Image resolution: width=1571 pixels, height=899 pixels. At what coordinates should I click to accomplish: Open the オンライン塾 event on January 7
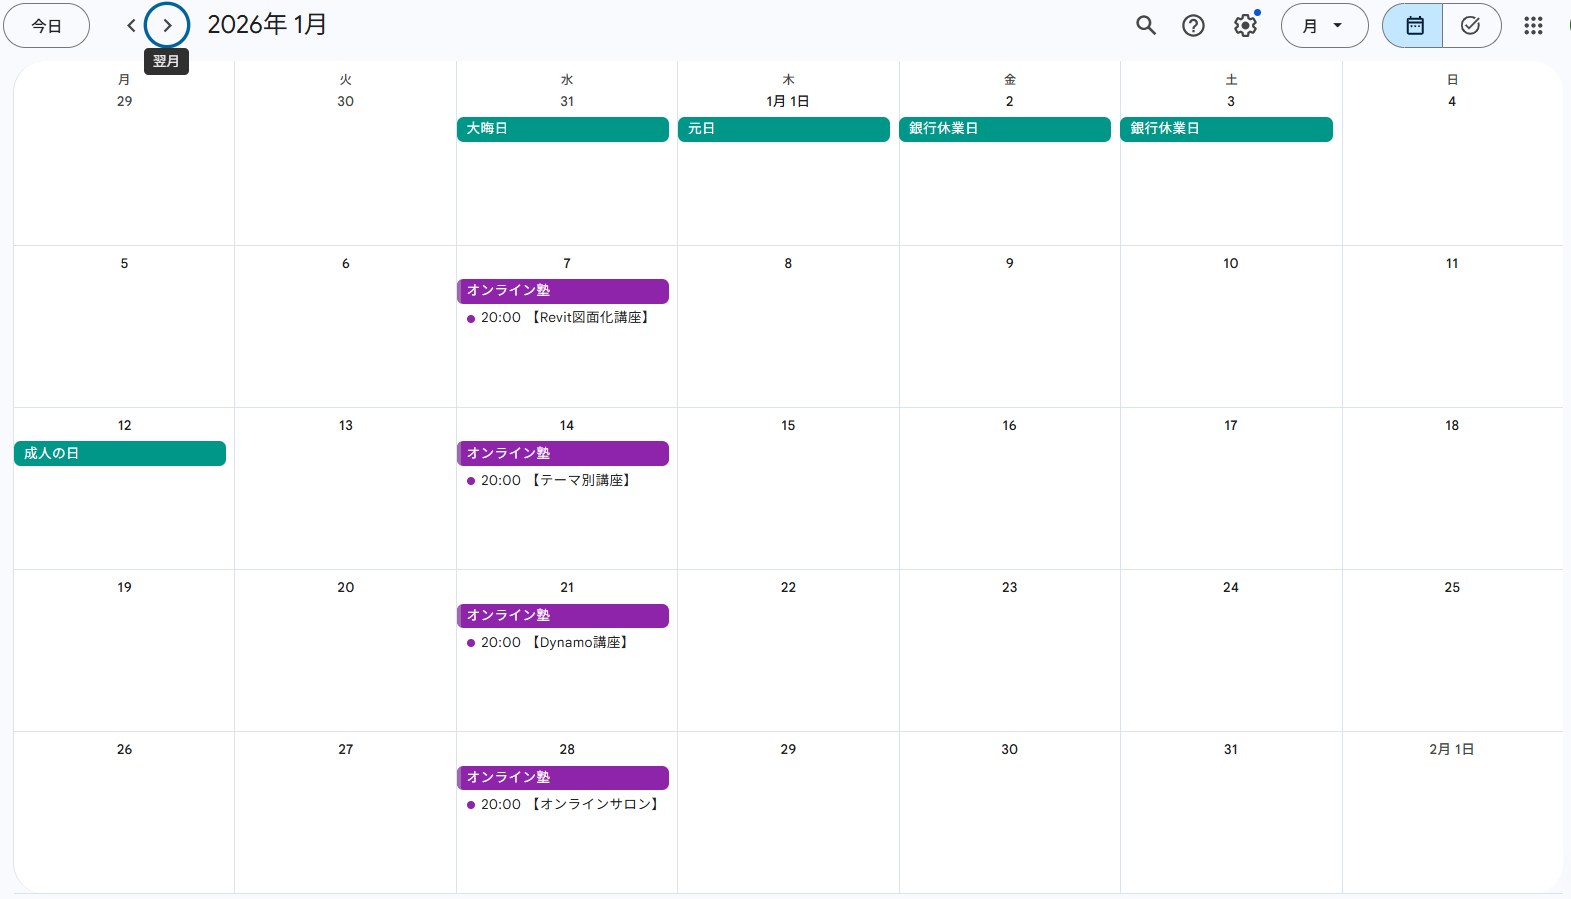click(562, 291)
